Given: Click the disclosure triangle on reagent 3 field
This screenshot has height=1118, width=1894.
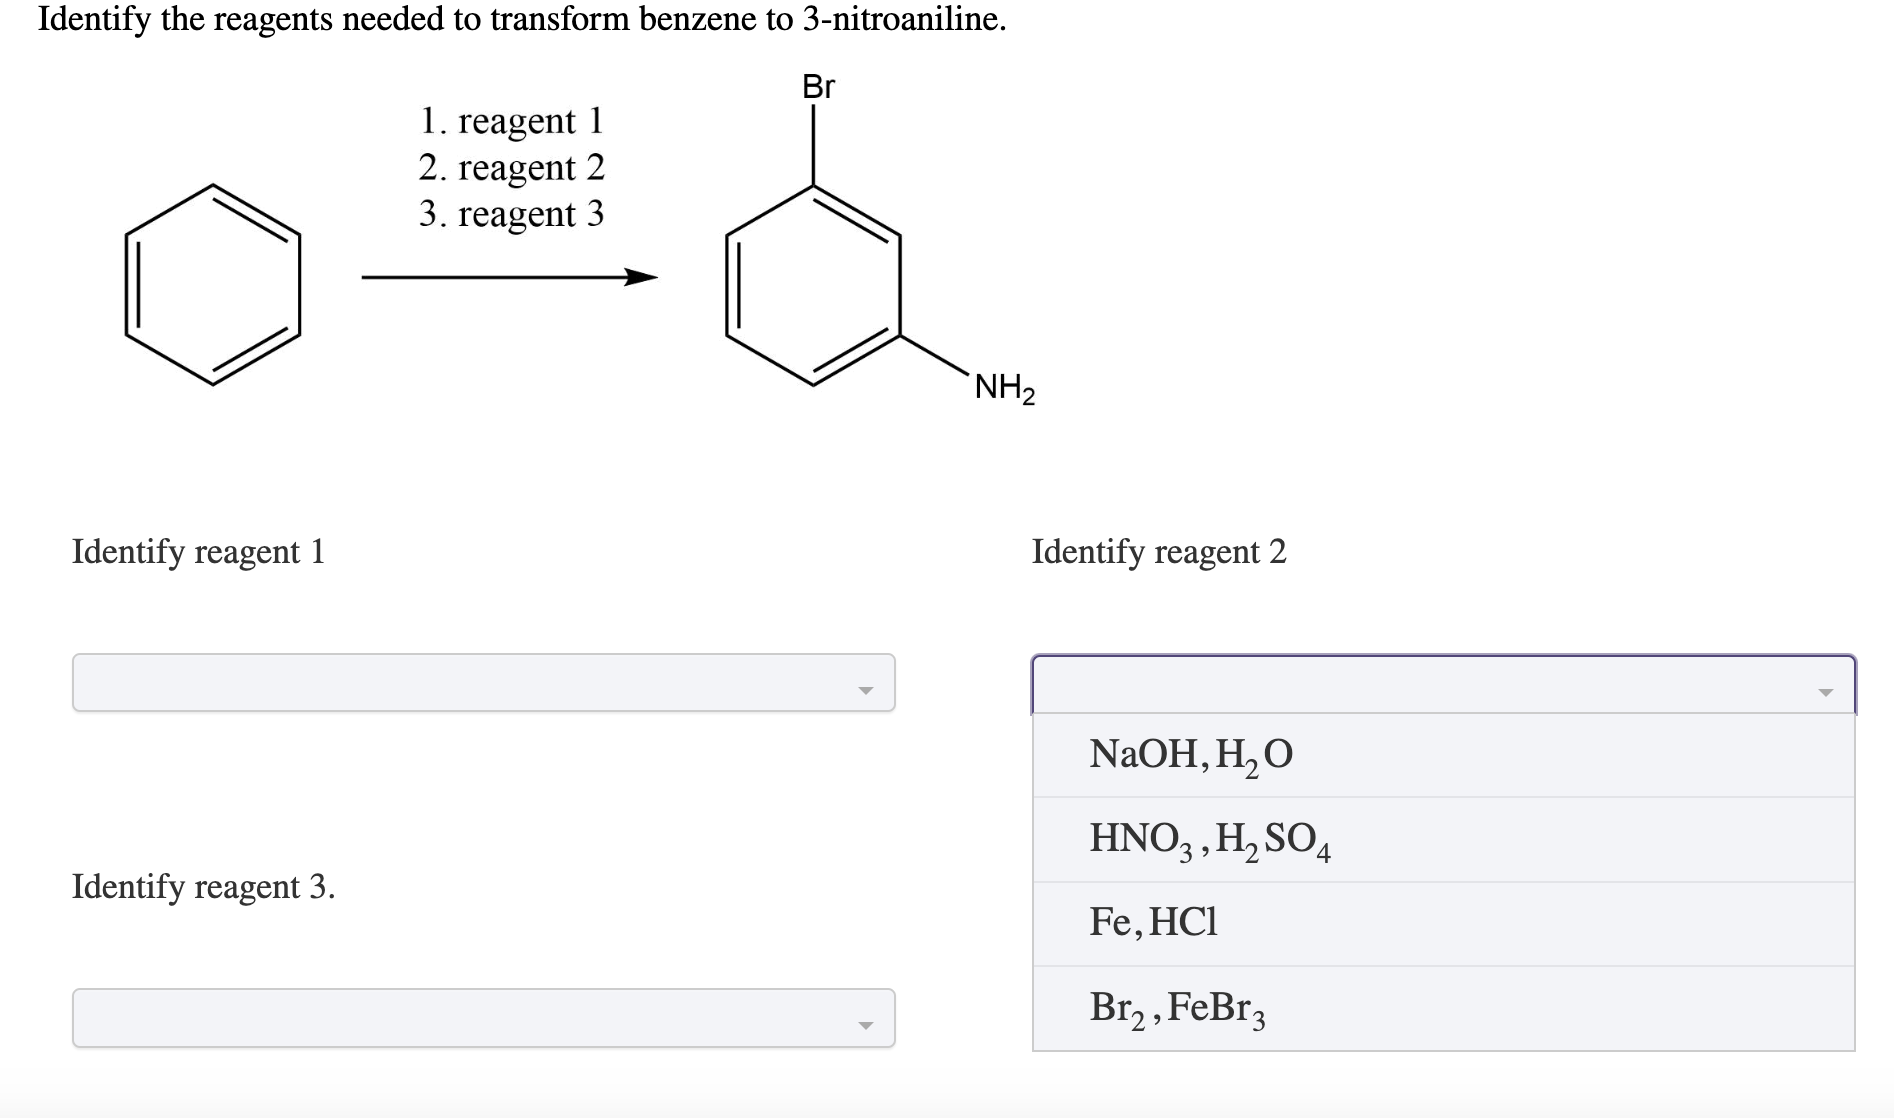Looking at the screenshot, I should (x=867, y=1022).
